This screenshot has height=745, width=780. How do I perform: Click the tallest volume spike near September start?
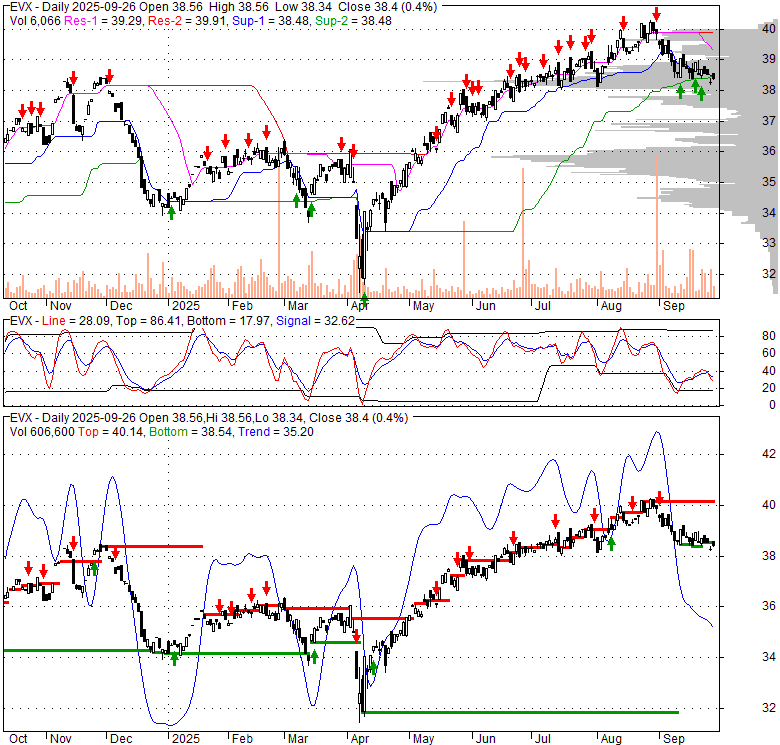(657, 226)
